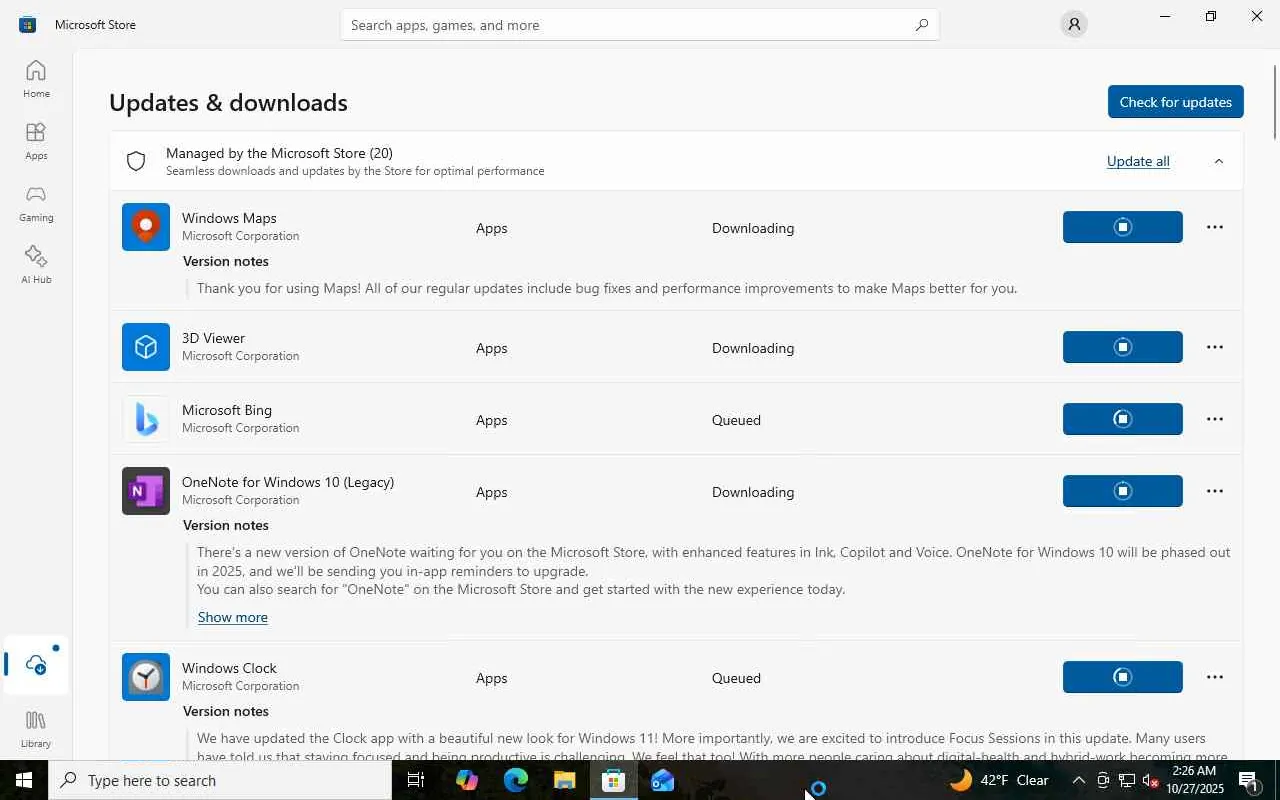Image resolution: width=1280 pixels, height=800 pixels.
Task: Open the notification center icon
Action: 1248,780
